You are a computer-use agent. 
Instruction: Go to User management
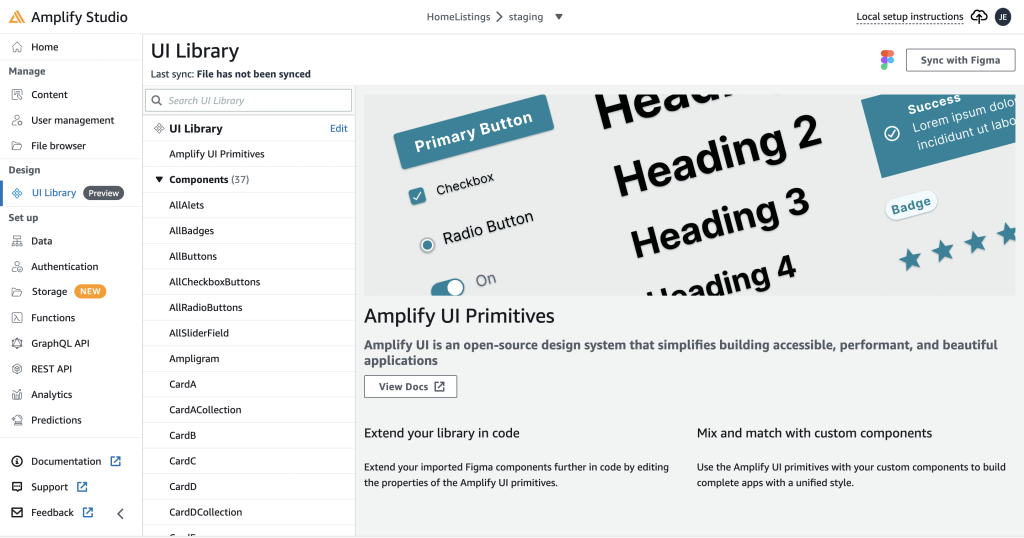click(72, 120)
